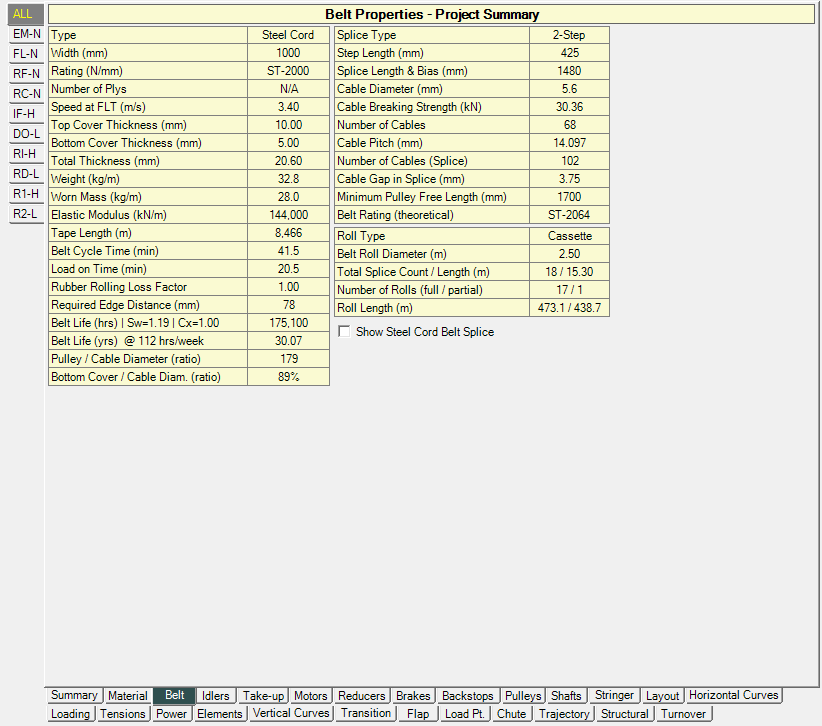Switch to the EM-N side tab

pos(26,34)
